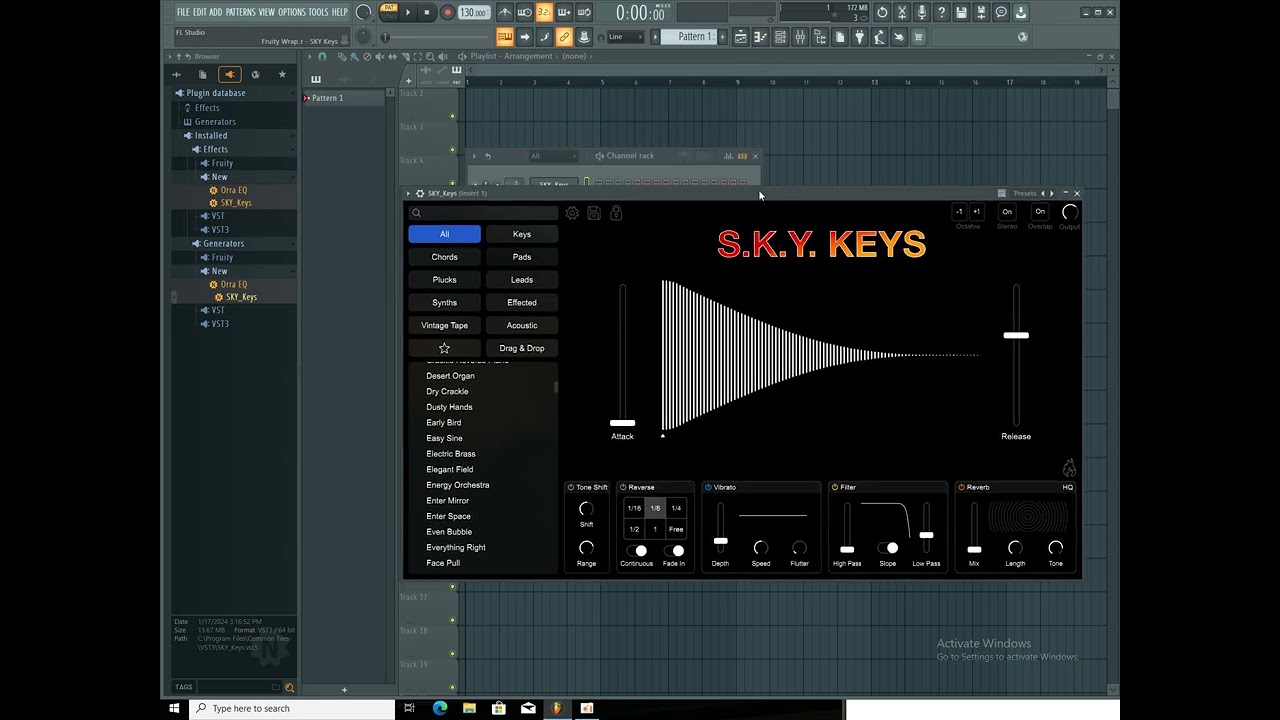Toggle the Overlap On switch
The width and height of the screenshot is (1280, 720).
(1040, 211)
